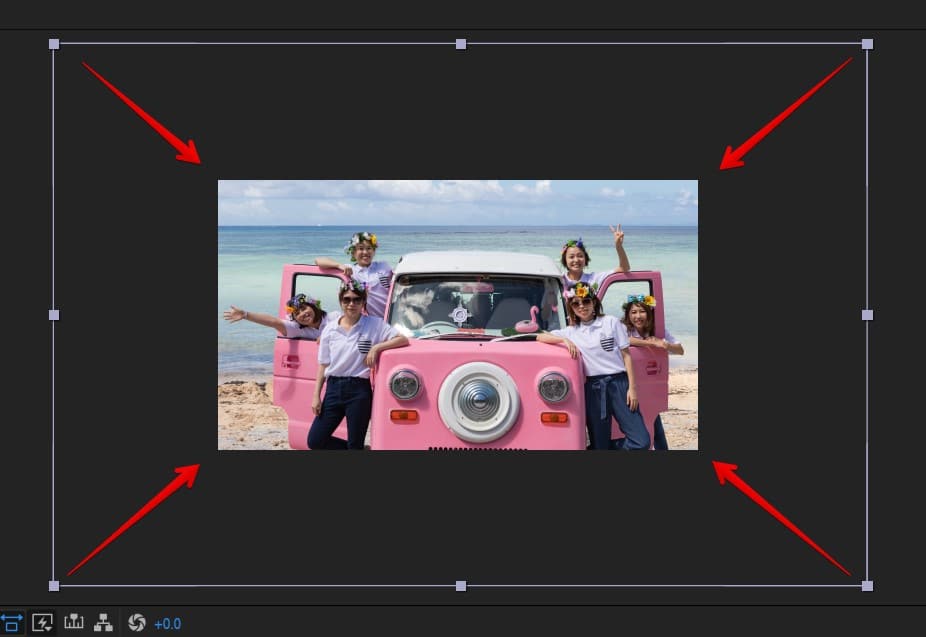This screenshot has height=637, width=926.
Task: Open the Fast Previews dropdown
Action: pos(42,623)
